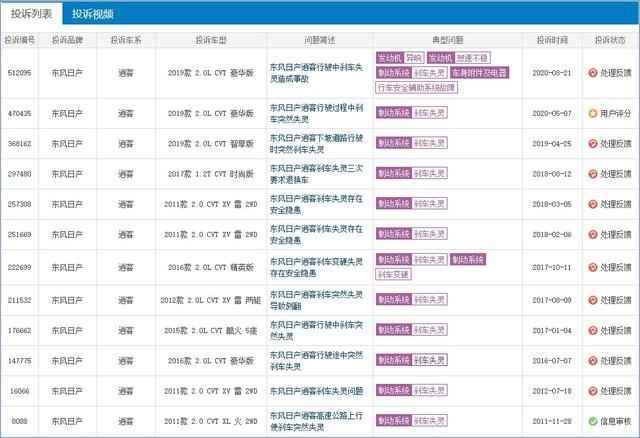Image resolution: width=640 pixels, height=438 pixels.
Task: Open complaint 东风日产逍客行驶途中突然刹车失灵
Action: pyautogui.click(x=316, y=361)
